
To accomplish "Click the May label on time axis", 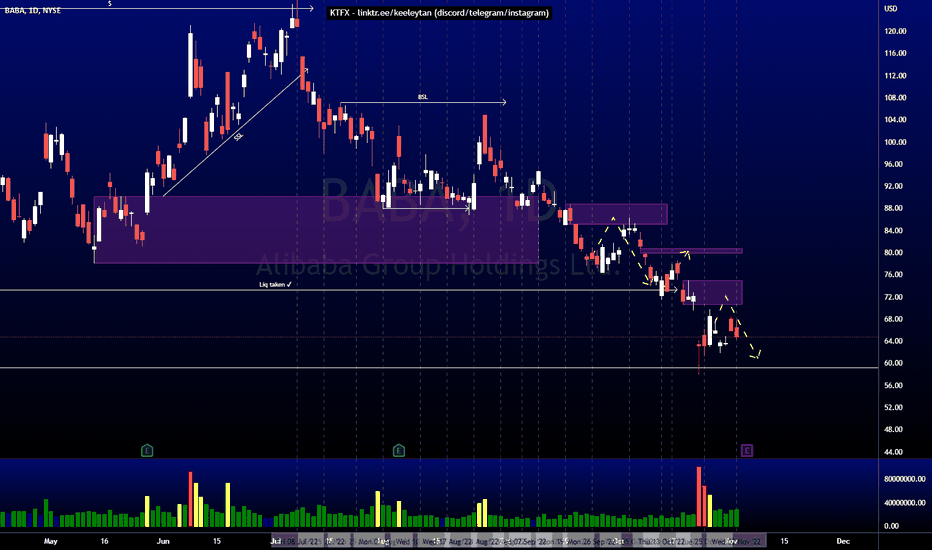I will (x=51, y=541).
